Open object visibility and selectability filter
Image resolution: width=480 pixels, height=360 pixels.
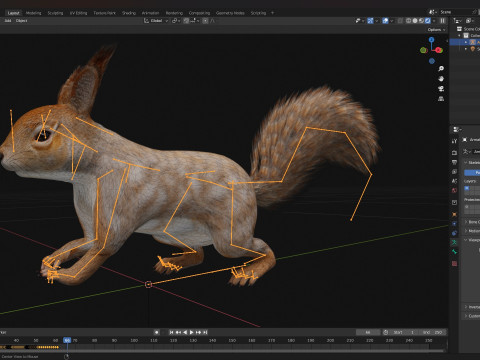[x=359, y=21]
